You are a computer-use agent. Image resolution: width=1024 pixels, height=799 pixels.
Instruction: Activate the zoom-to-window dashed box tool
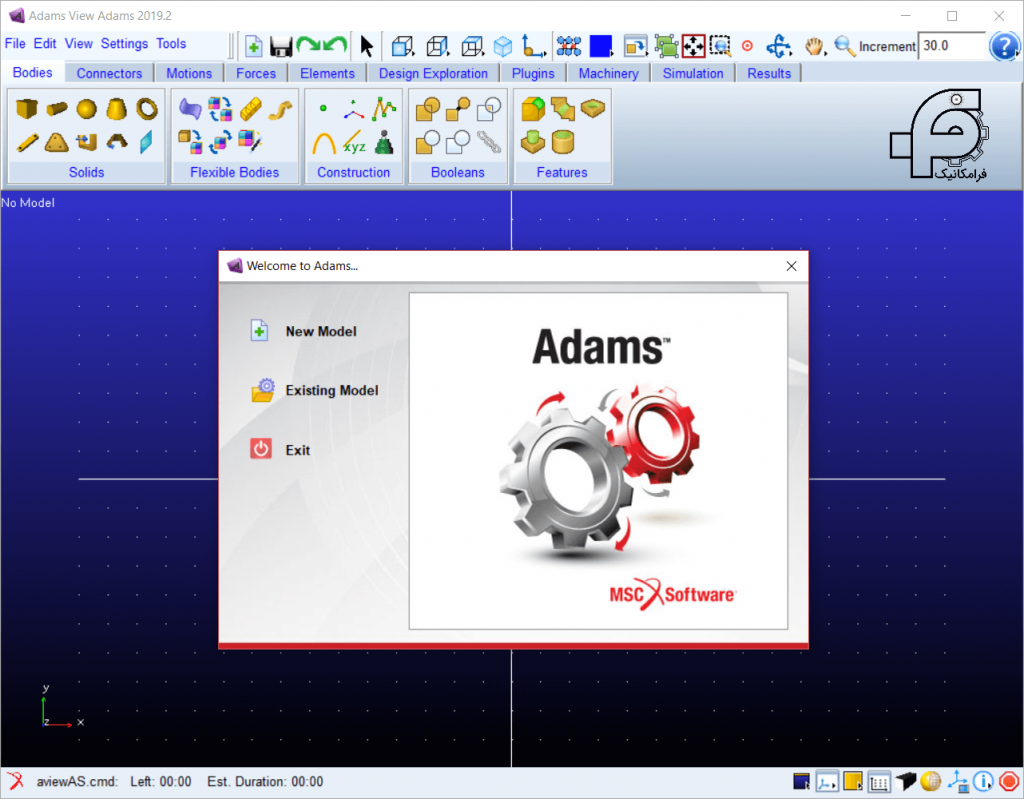720,46
